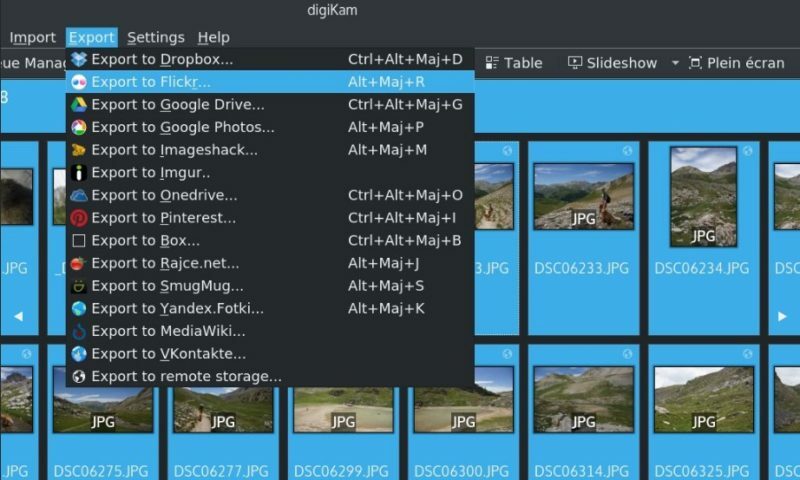The image size is (800, 480).
Task: Click the Slideshow screen icon
Action: (x=574, y=63)
